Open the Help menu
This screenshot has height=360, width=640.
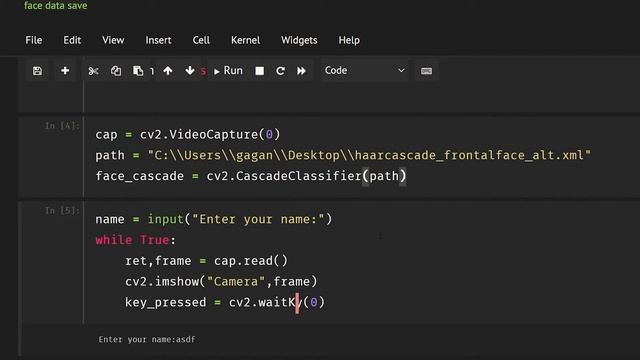coord(349,40)
